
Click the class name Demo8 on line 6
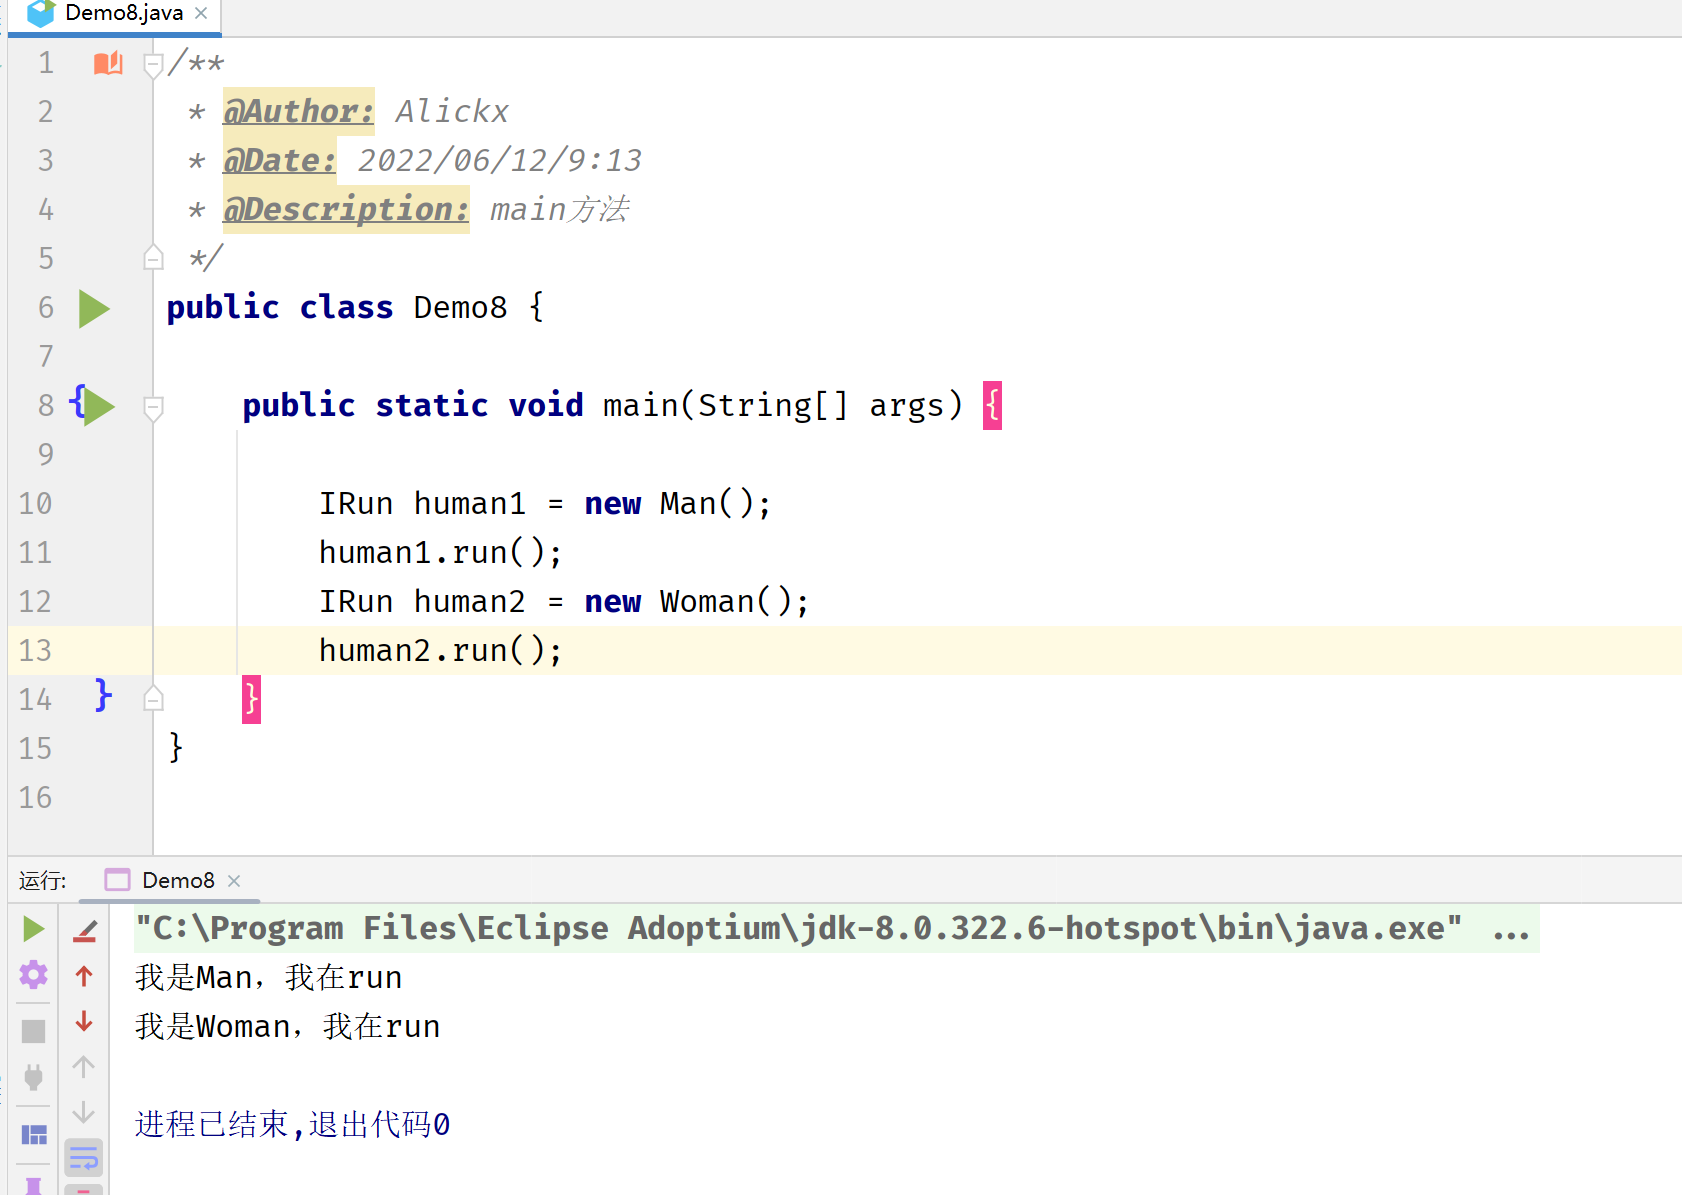[460, 307]
